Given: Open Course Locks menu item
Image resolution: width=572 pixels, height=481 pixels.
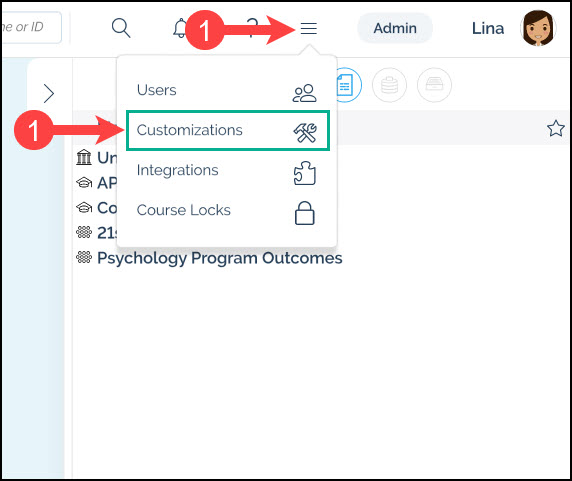Looking at the screenshot, I should pos(227,210).
